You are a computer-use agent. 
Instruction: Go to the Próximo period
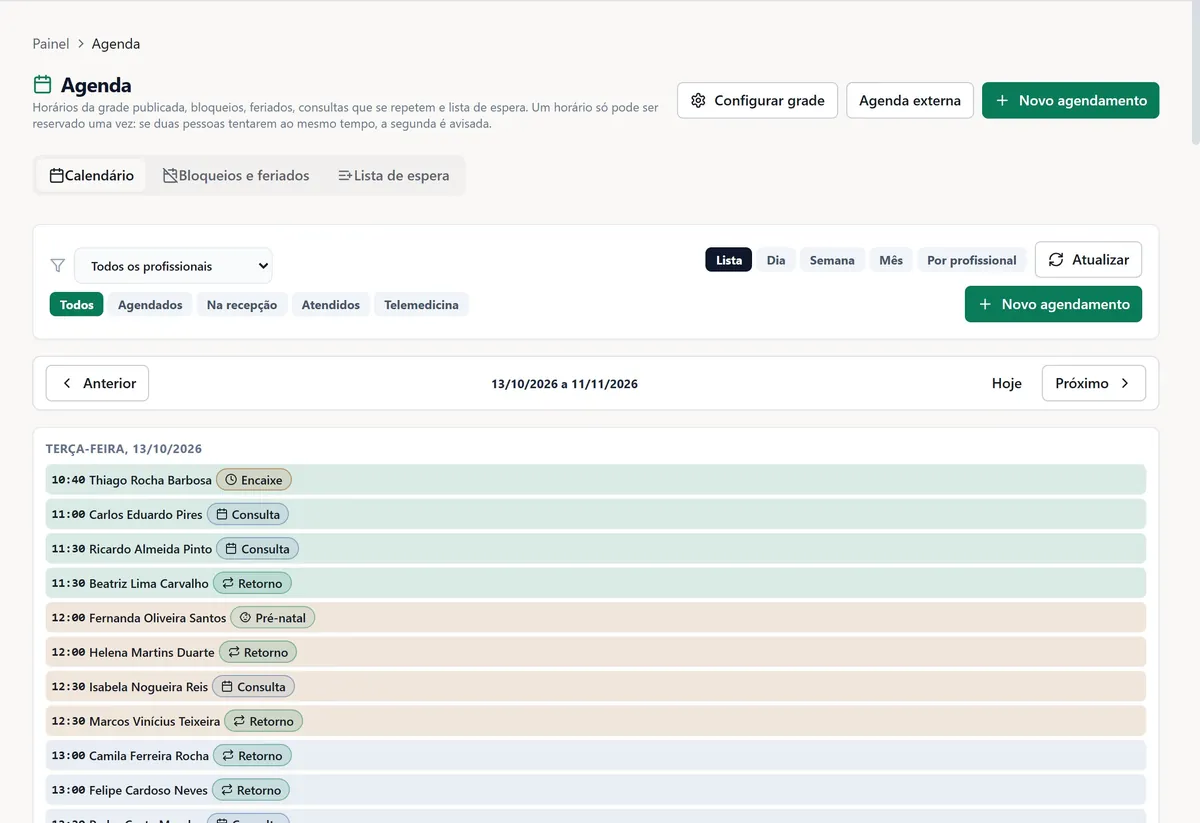[x=1094, y=383]
